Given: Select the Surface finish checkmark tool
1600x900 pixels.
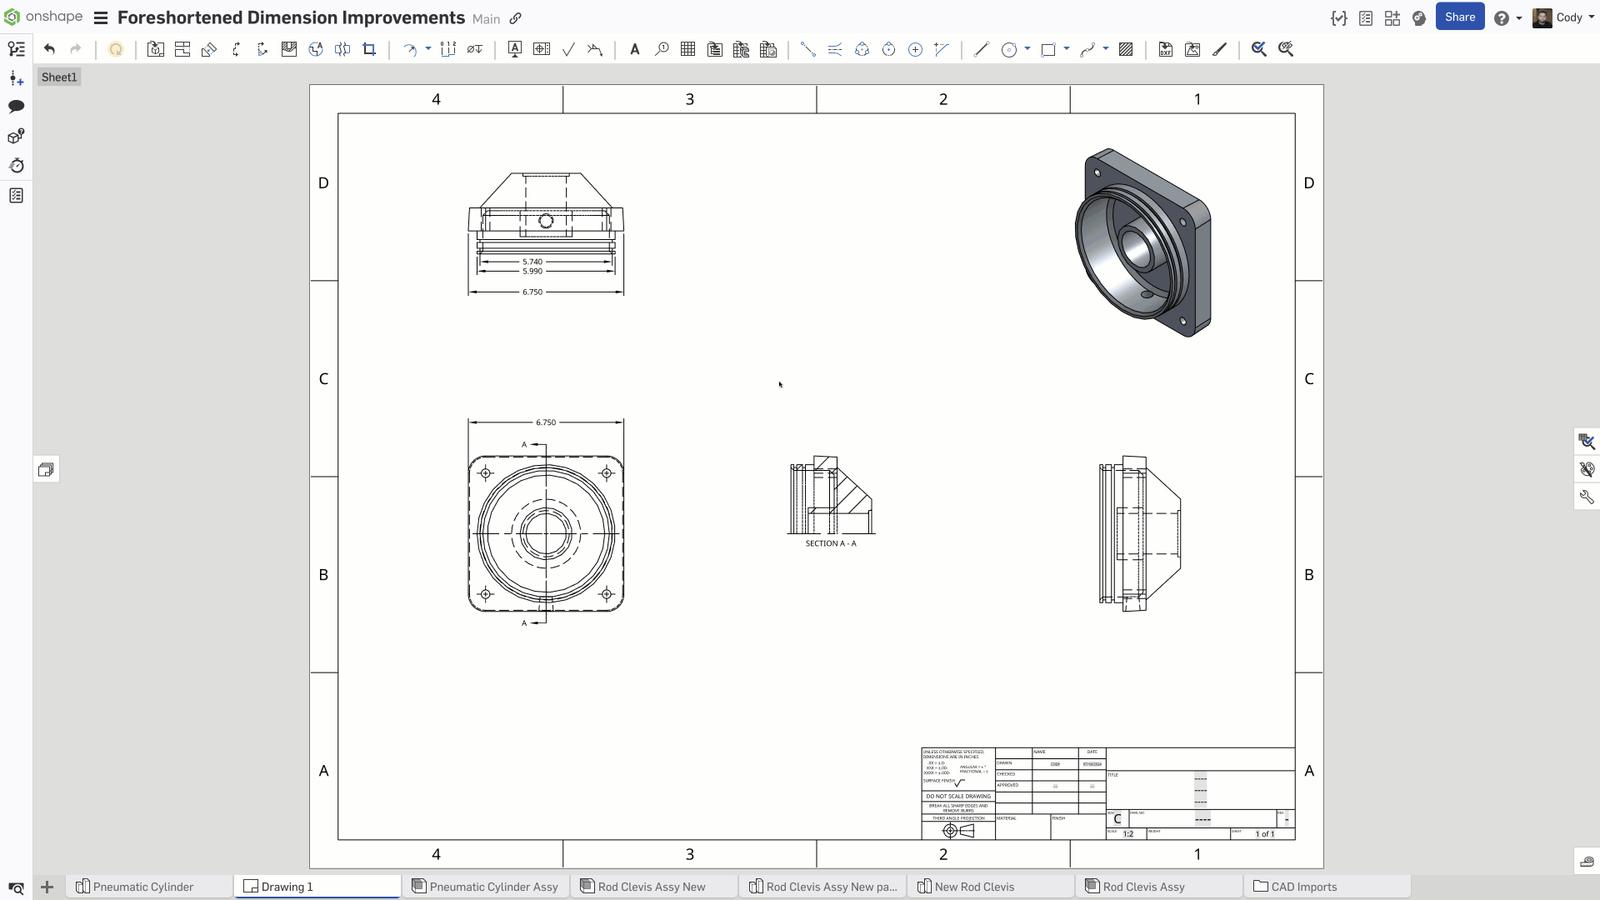Looking at the screenshot, I should coord(568,49).
